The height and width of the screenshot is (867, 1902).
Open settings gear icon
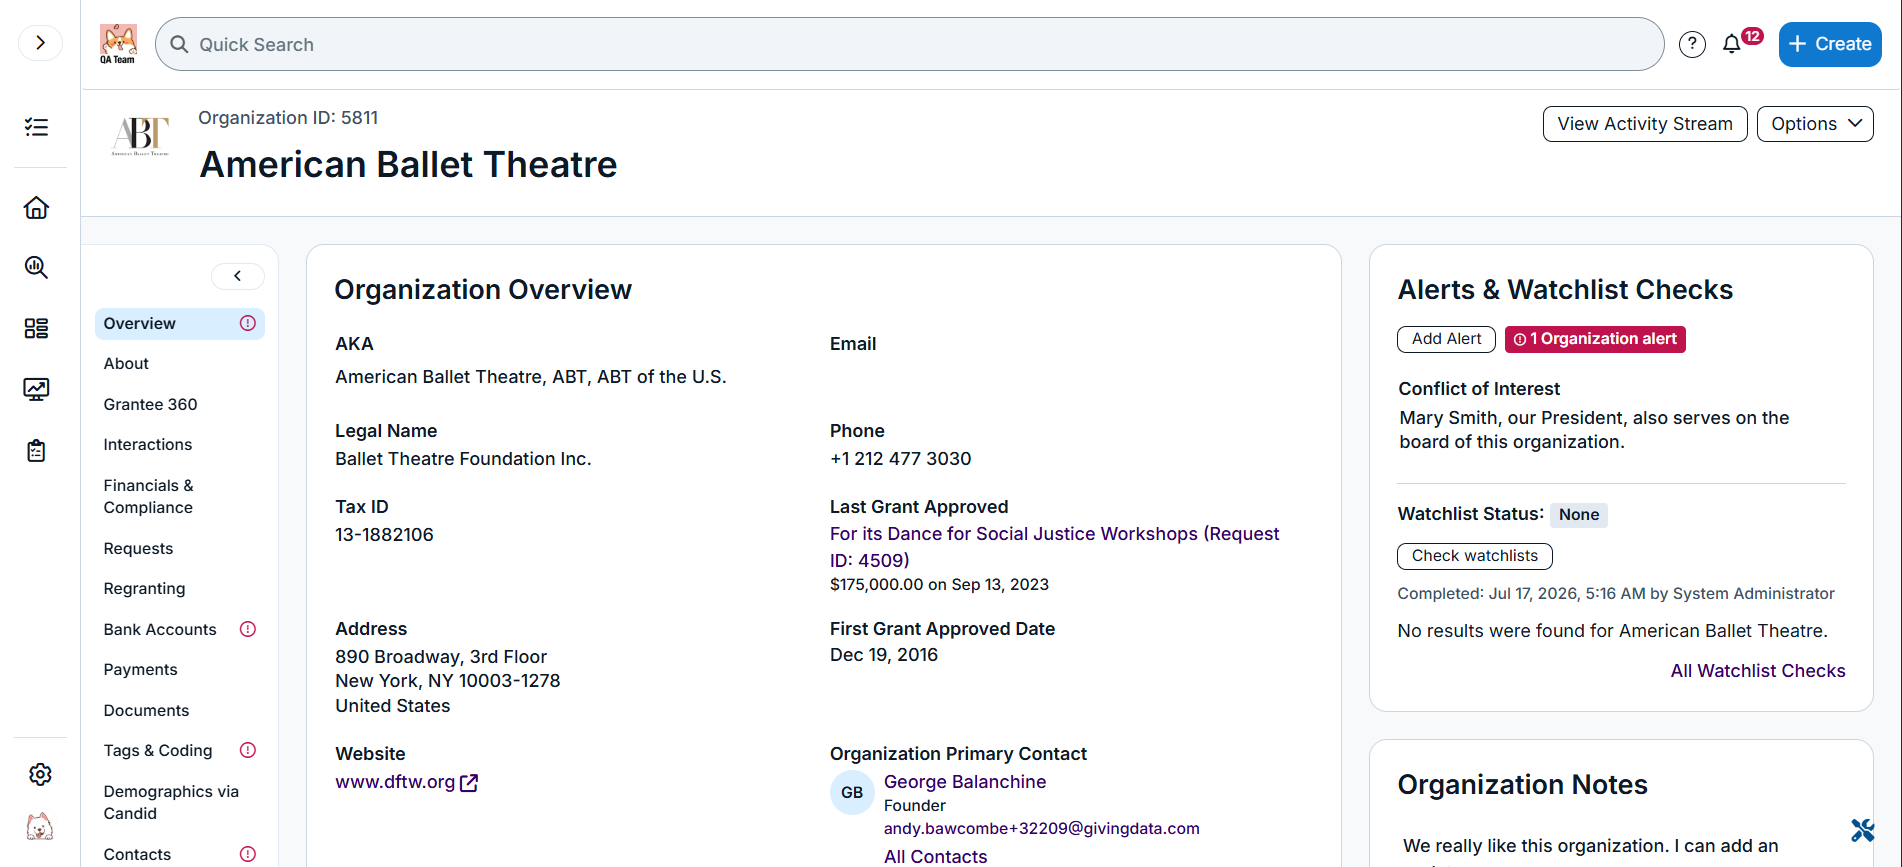pyautogui.click(x=40, y=774)
